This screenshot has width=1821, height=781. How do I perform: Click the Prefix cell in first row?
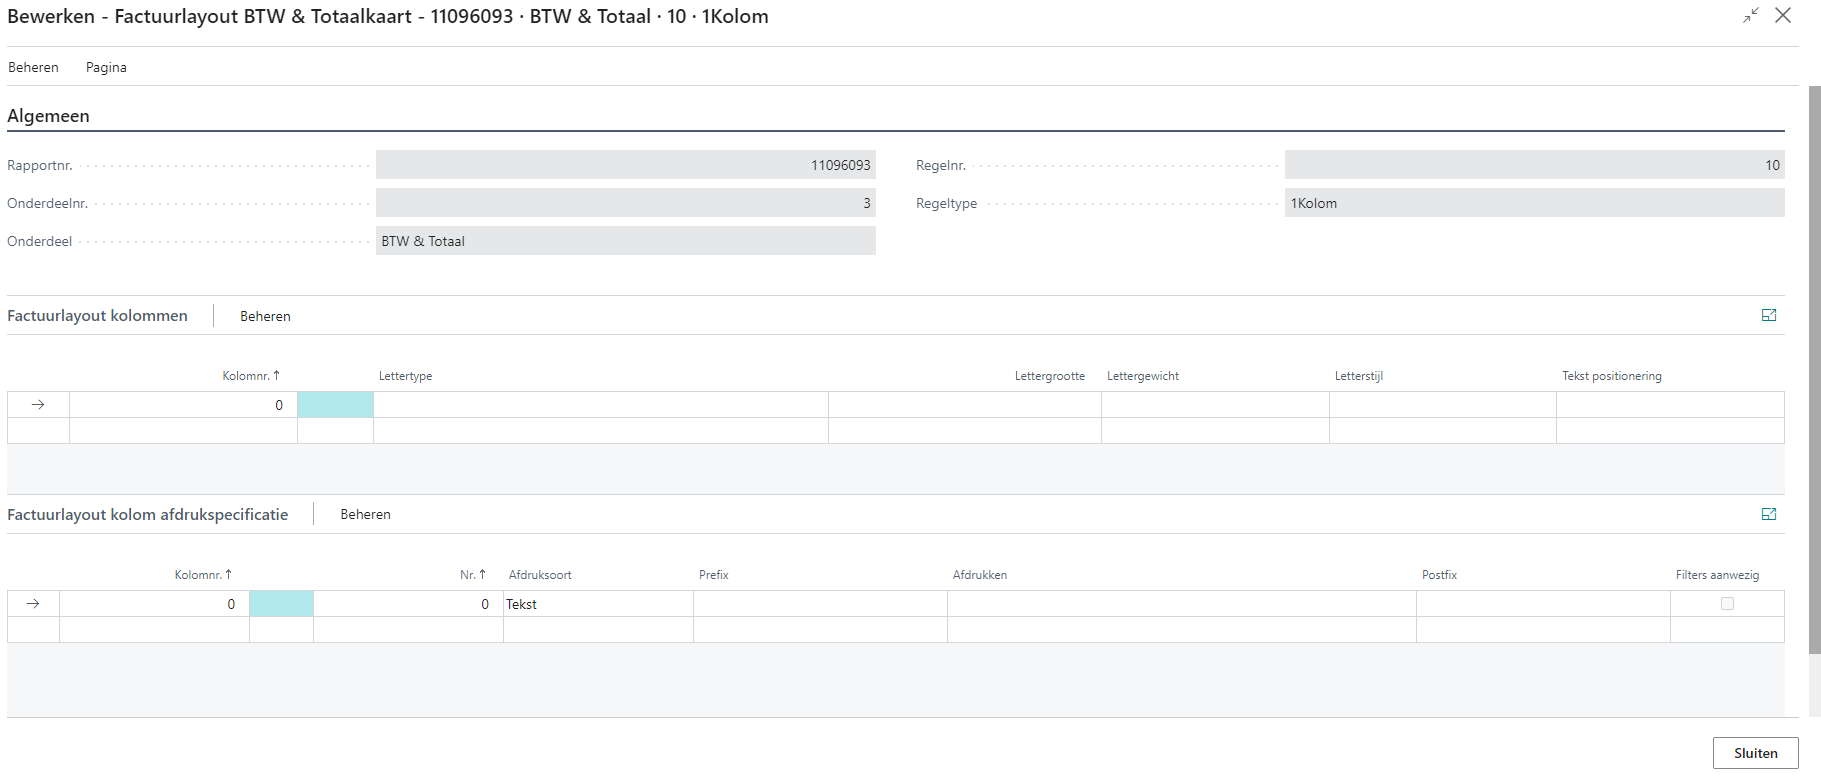[819, 604]
